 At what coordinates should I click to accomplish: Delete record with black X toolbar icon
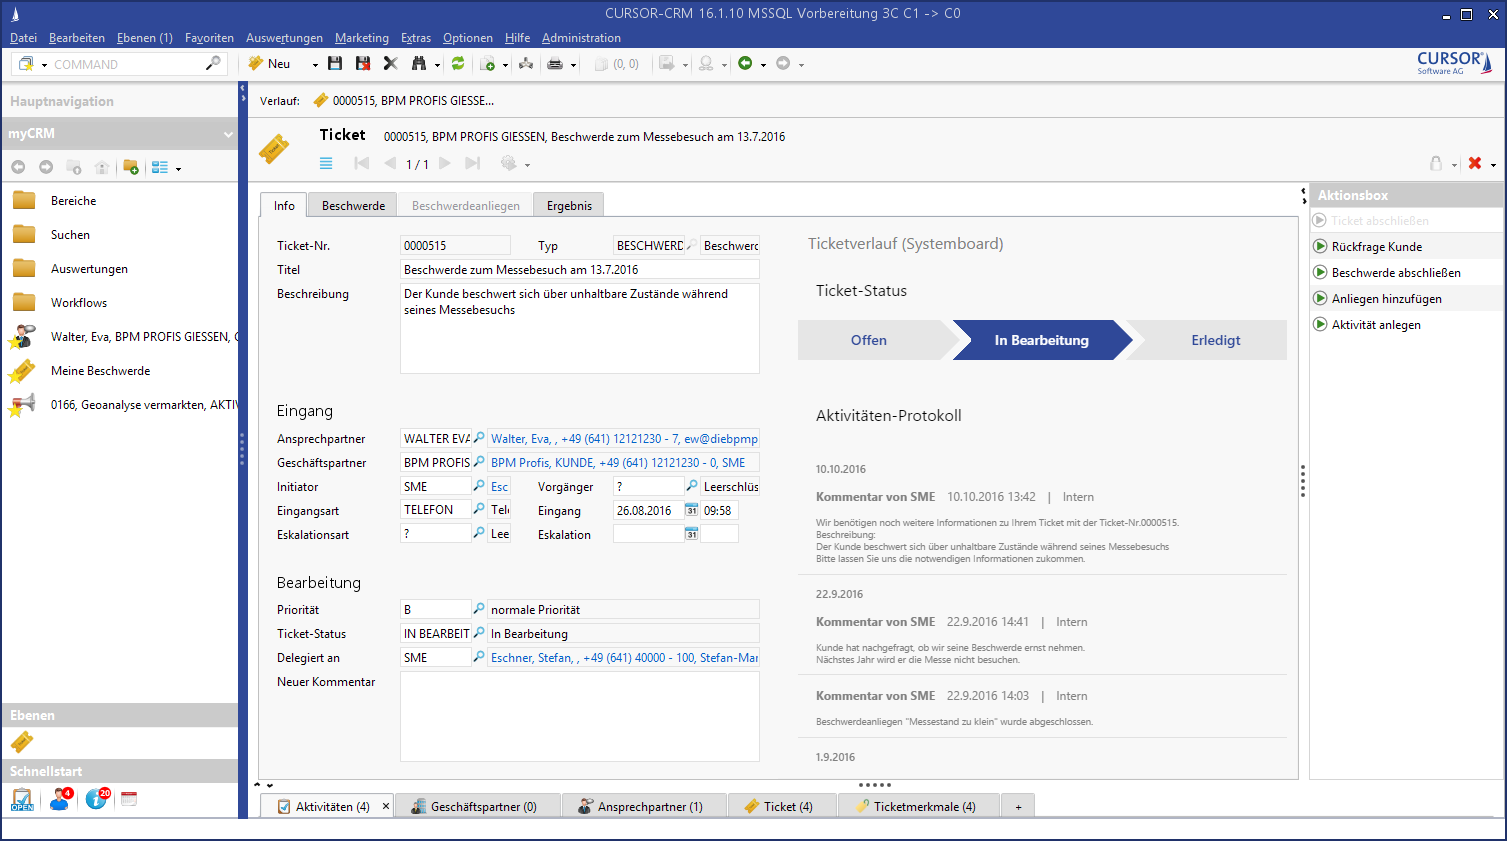391,64
